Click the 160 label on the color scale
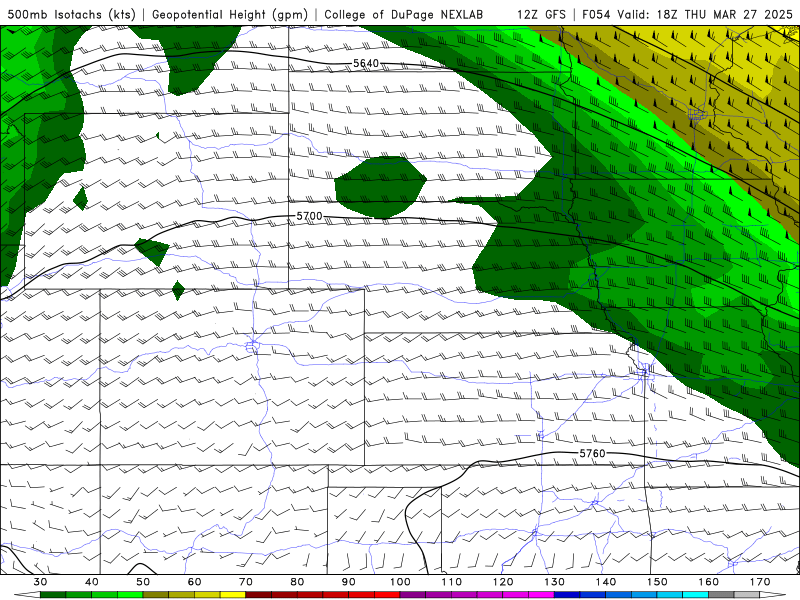This screenshot has height=600, width=800. click(x=709, y=582)
